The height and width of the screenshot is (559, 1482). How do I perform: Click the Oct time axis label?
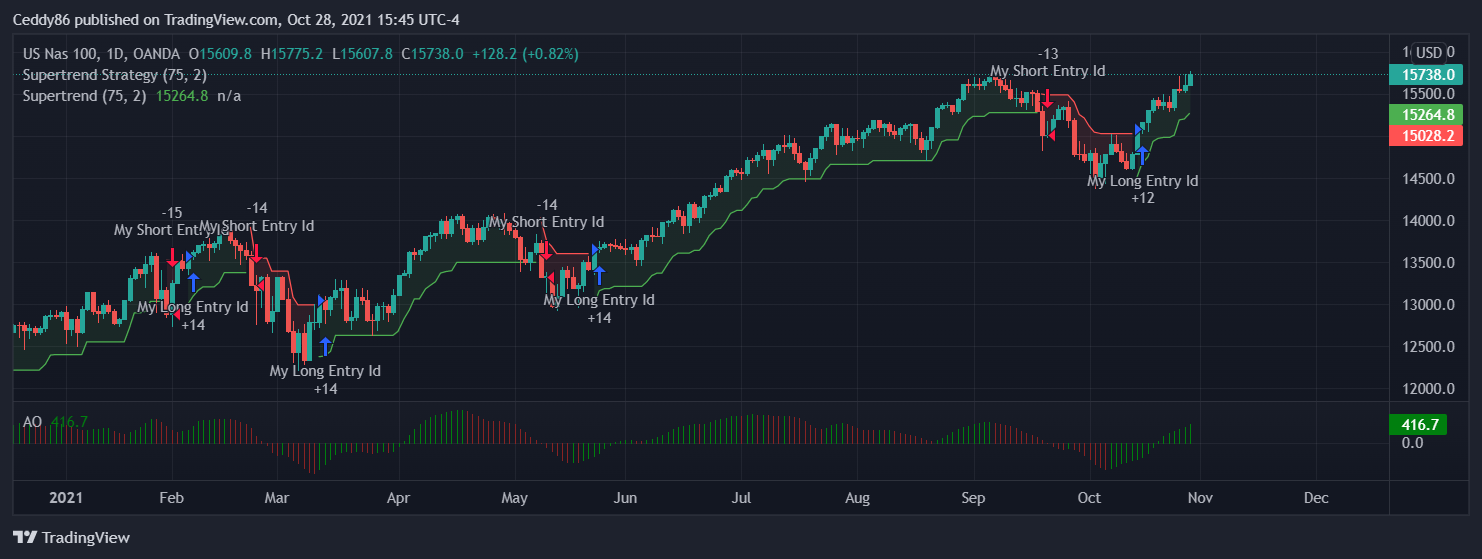[1089, 497]
